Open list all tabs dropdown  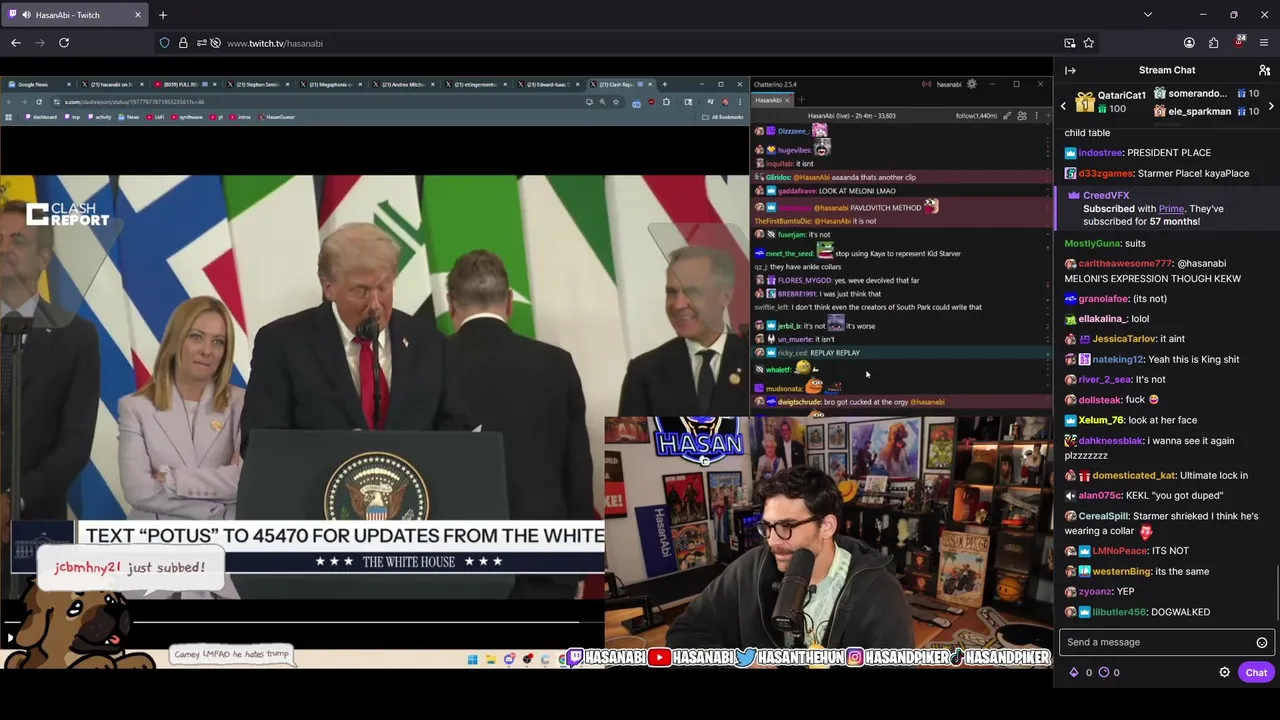(1148, 15)
